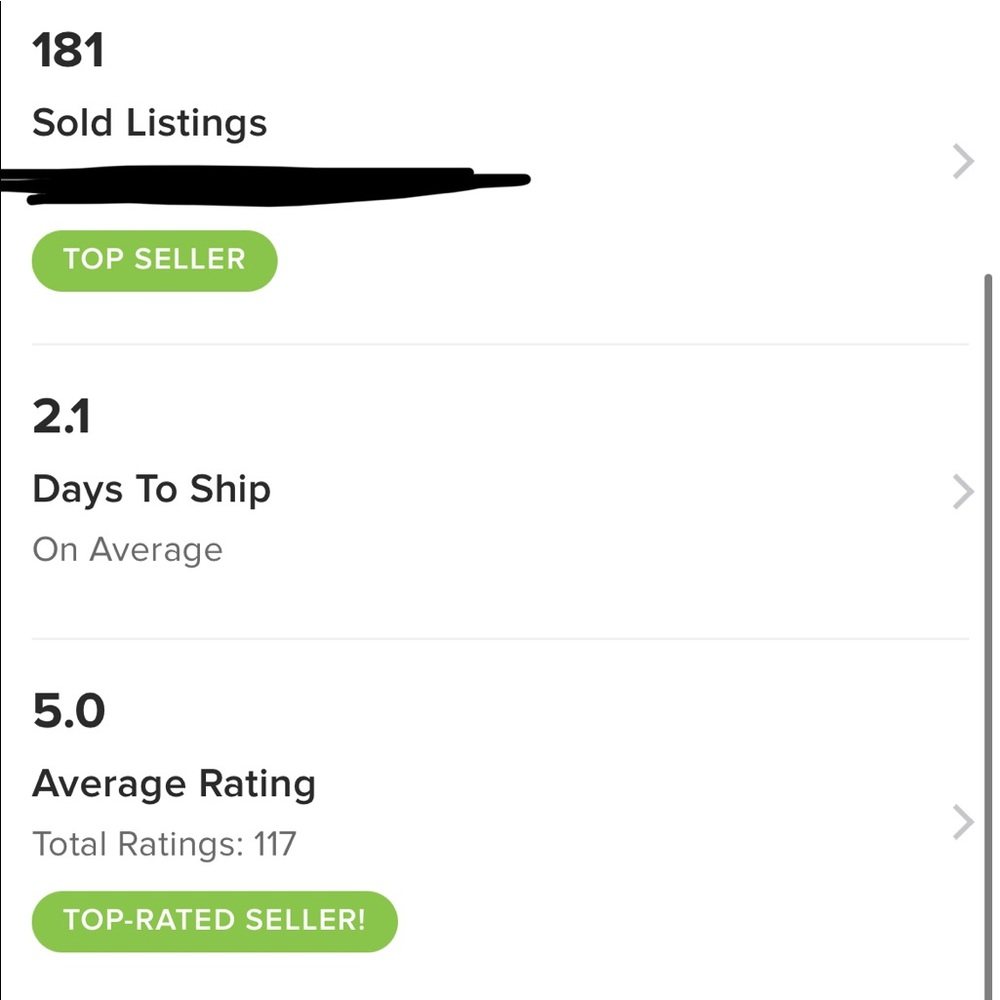Click the On Average label text
Image resolution: width=1000 pixels, height=1000 pixels.
pos(127,549)
